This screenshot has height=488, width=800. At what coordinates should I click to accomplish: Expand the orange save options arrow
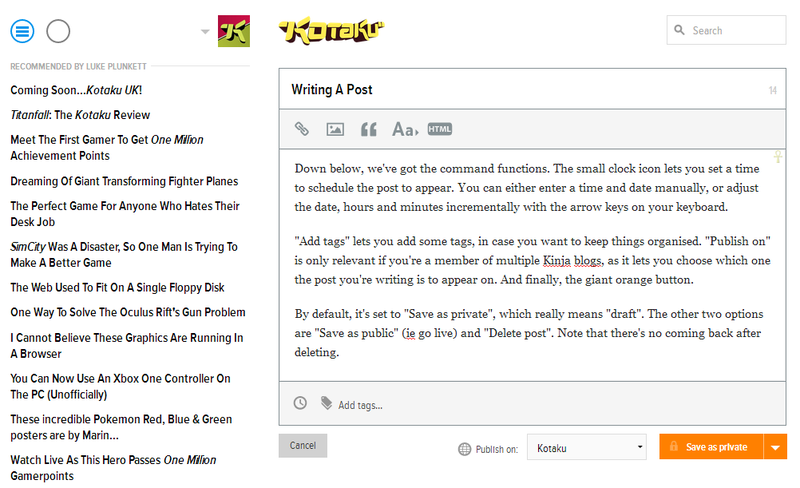[776, 447]
